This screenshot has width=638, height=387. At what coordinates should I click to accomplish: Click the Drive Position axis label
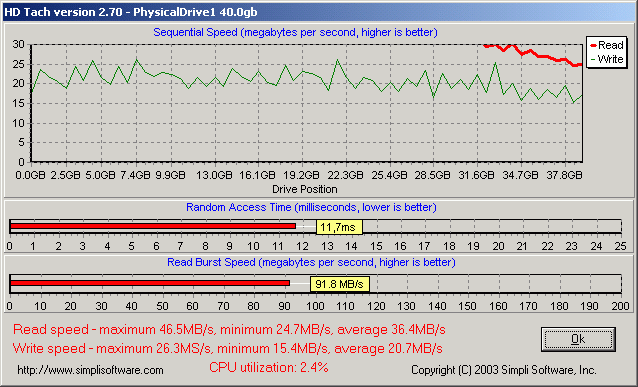point(305,189)
